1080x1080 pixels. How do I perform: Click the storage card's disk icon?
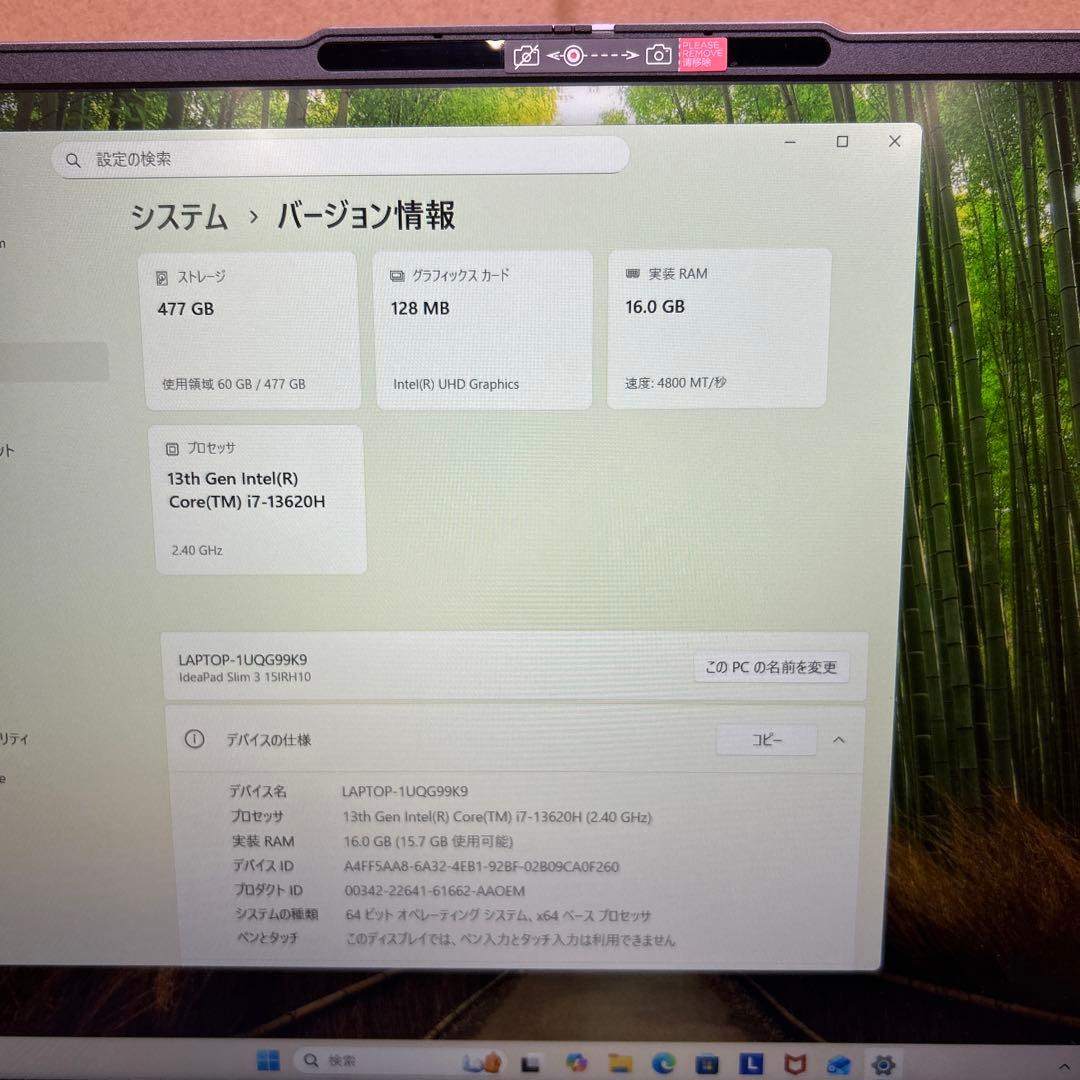162,278
